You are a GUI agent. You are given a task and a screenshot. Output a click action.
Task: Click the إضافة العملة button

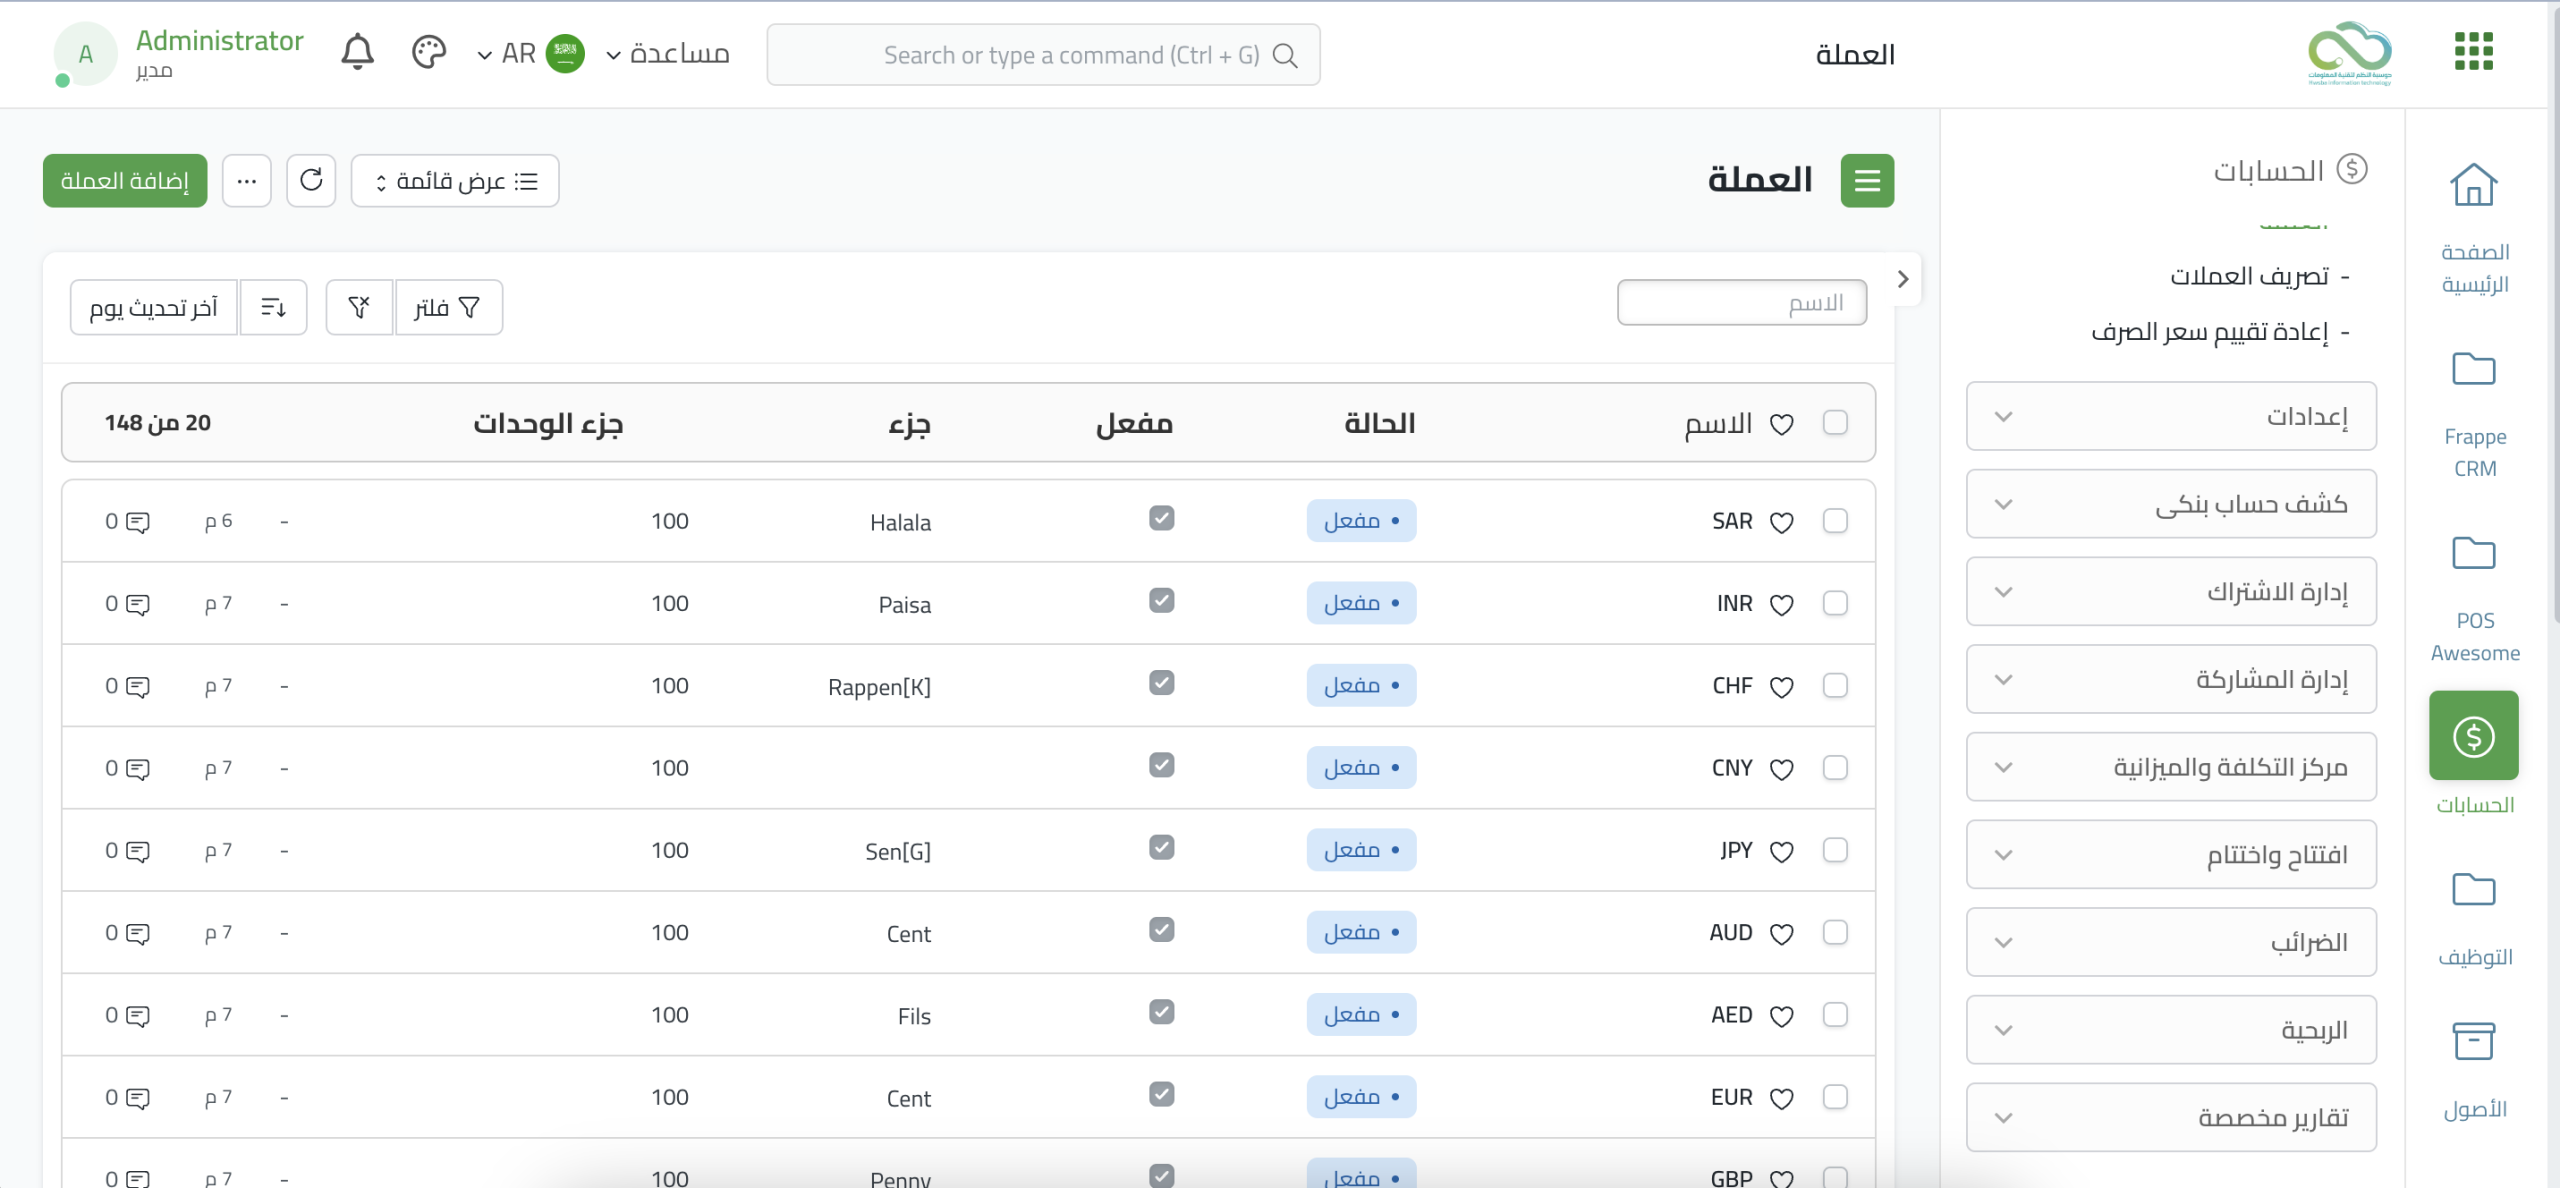click(x=125, y=181)
